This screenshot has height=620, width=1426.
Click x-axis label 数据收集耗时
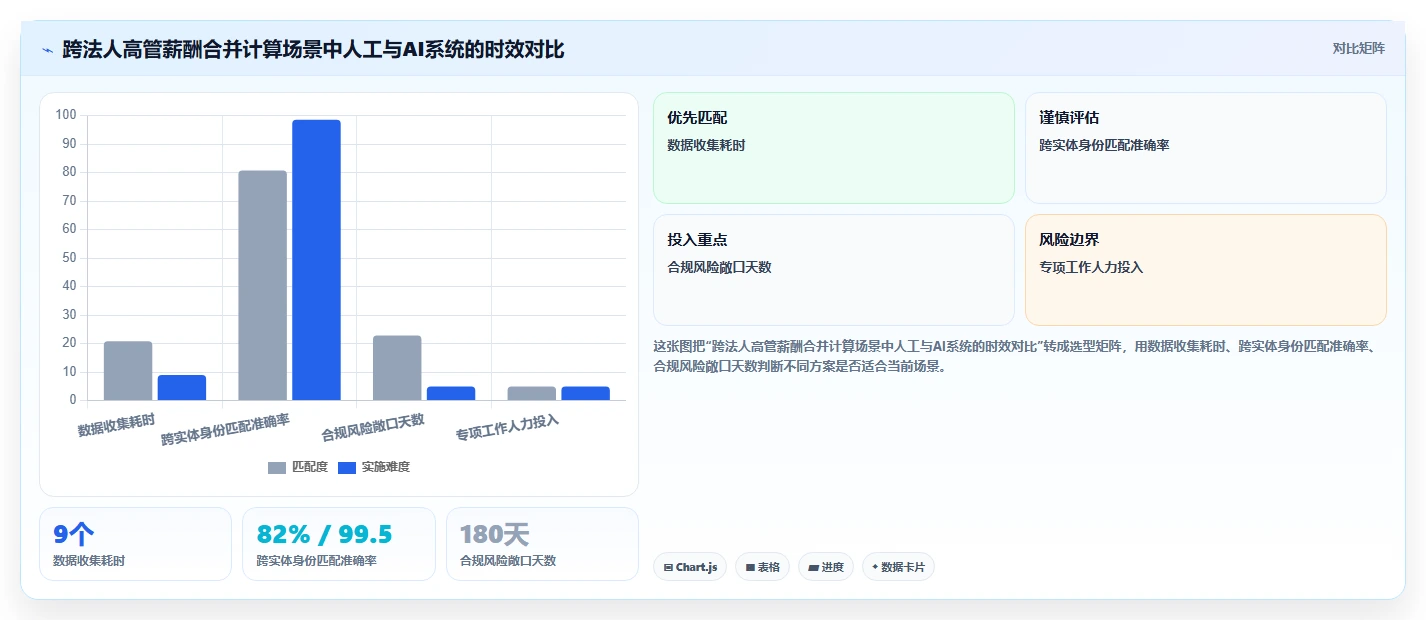point(117,423)
